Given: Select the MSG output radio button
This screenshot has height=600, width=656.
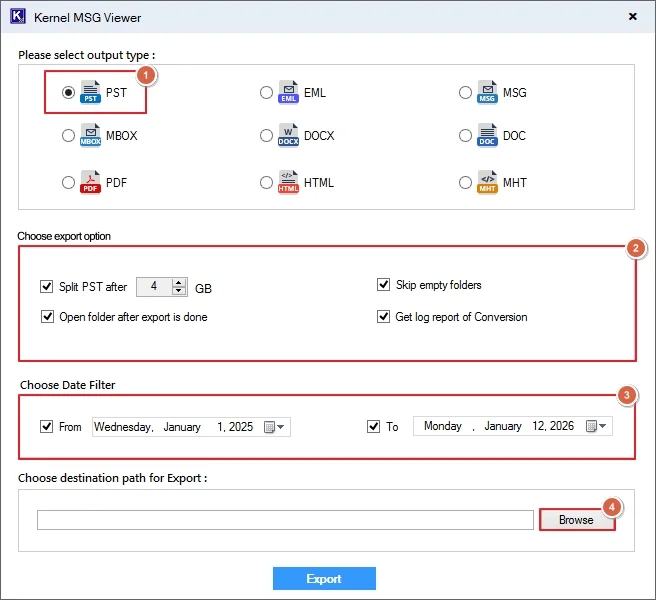Looking at the screenshot, I should 465,92.
